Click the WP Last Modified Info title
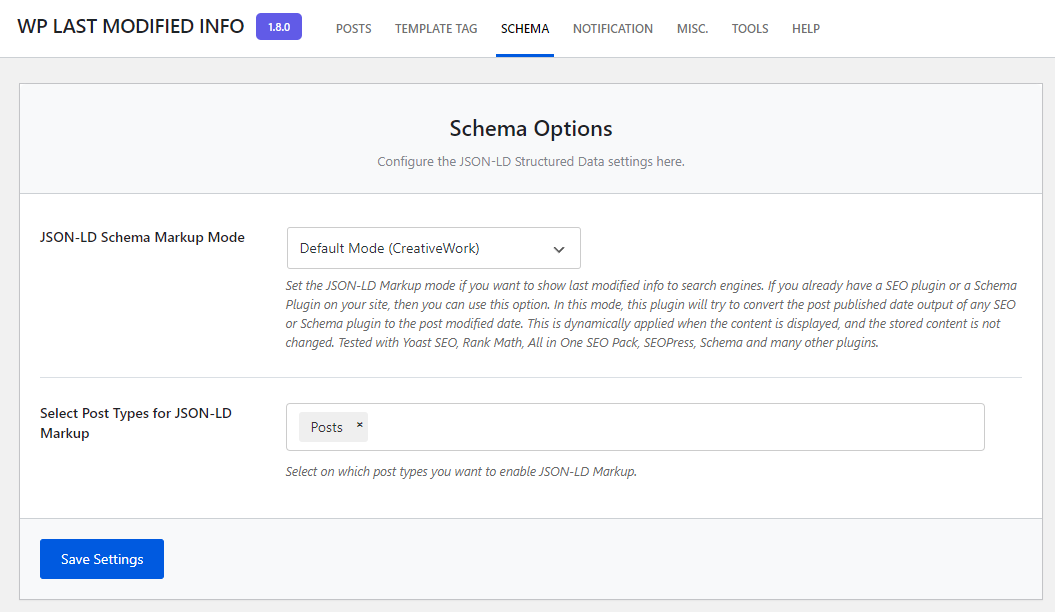The width and height of the screenshot is (1055, 612). click(x=131, y=26)
